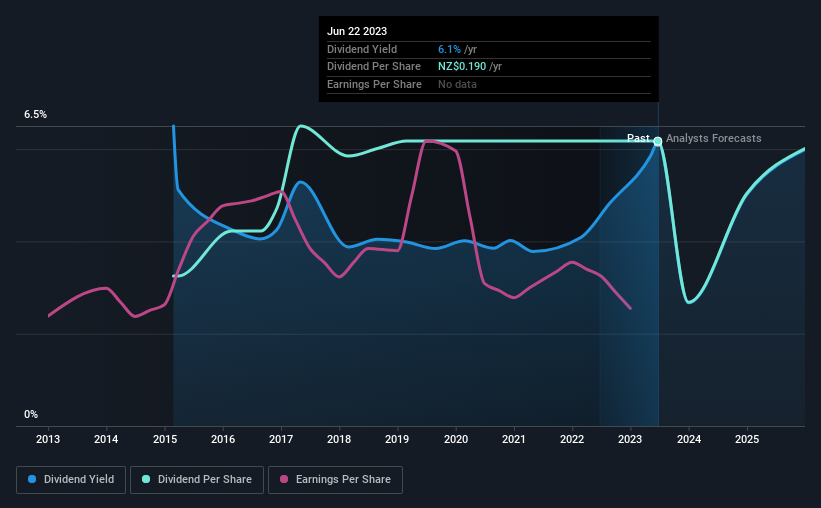Toggle the Dividend Per Share legend button
The width and height of the screenshot is (821, 508).
(197, 479)
